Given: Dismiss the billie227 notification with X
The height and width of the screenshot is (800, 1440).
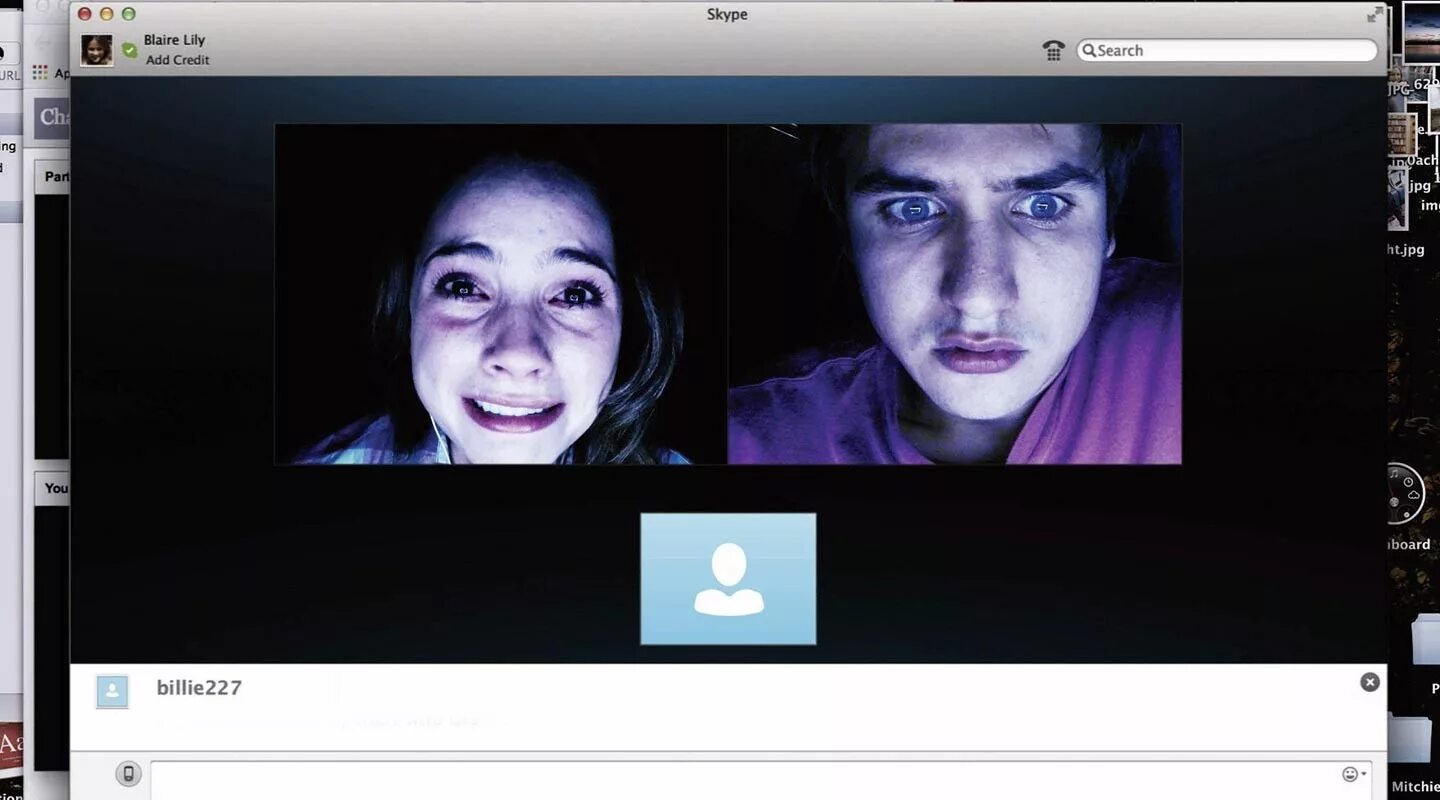Looking at the screenshot, I should click(1370, 682).
